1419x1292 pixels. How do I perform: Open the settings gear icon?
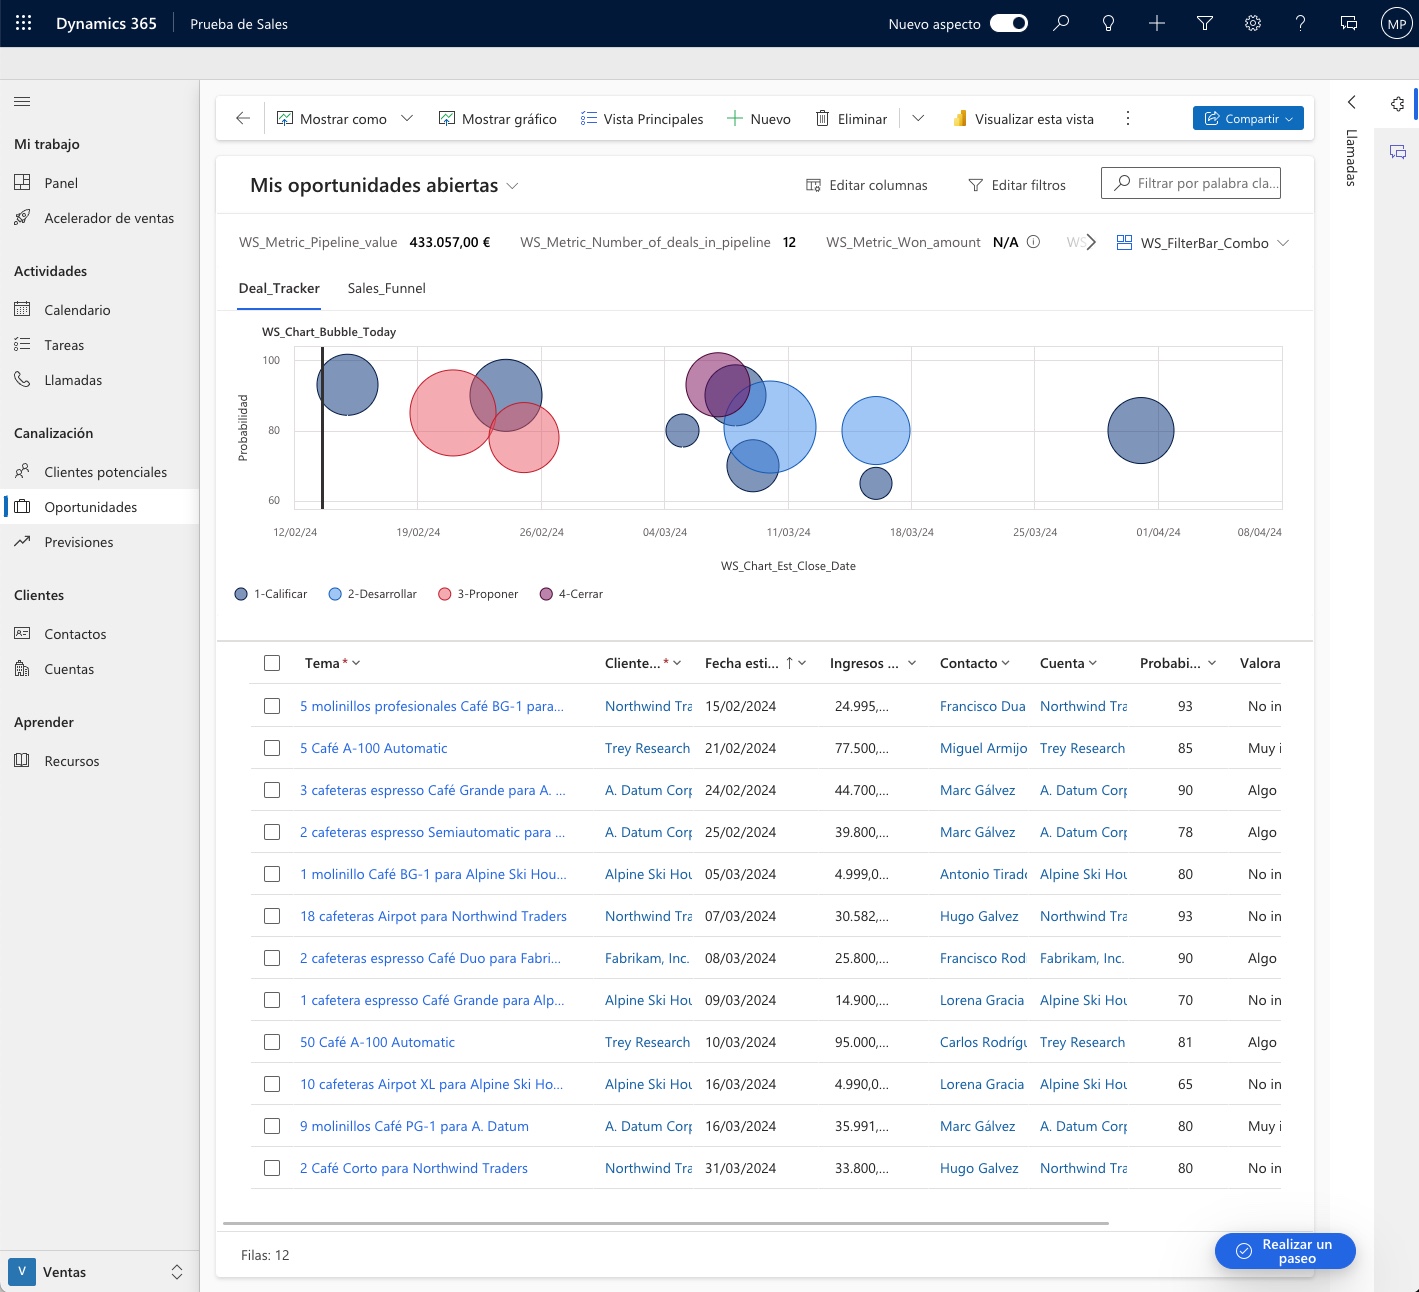[x=1253, y=23]
